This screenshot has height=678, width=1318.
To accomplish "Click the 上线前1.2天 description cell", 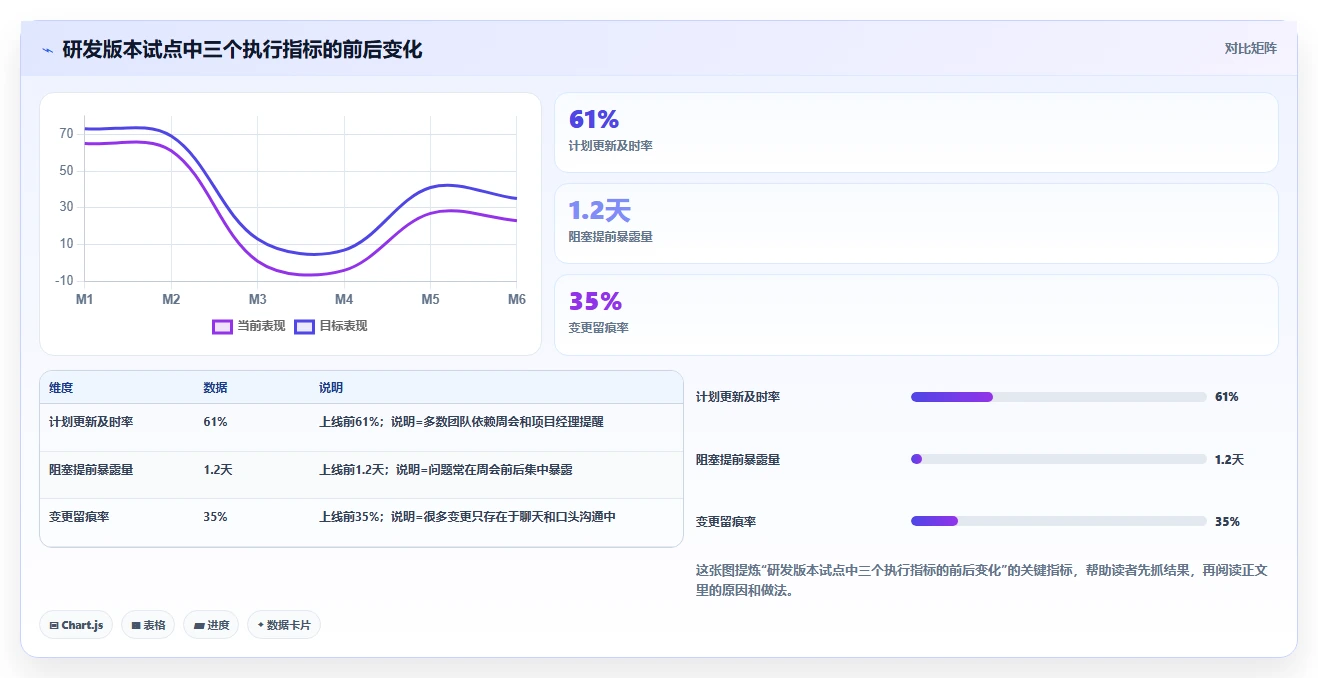I will point(446,469).
